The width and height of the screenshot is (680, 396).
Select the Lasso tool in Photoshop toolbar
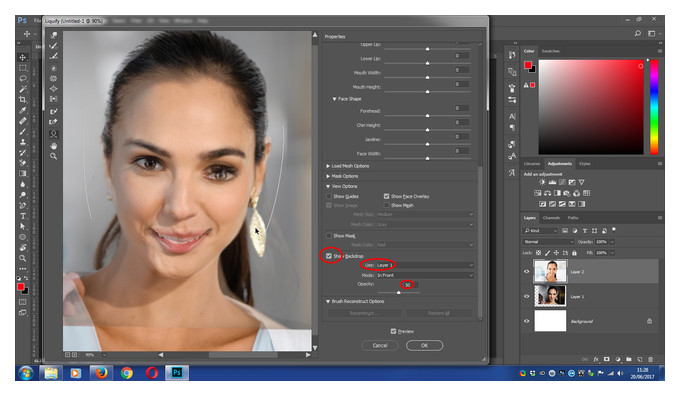coord(23,79)
